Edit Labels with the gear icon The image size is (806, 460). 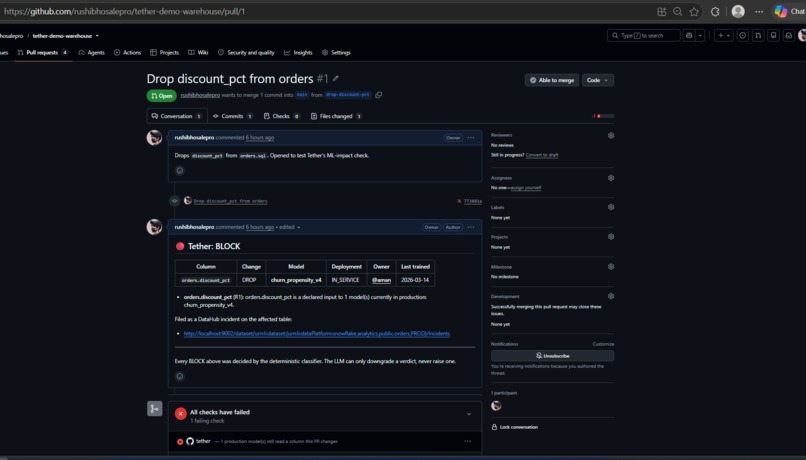[611, 207]
